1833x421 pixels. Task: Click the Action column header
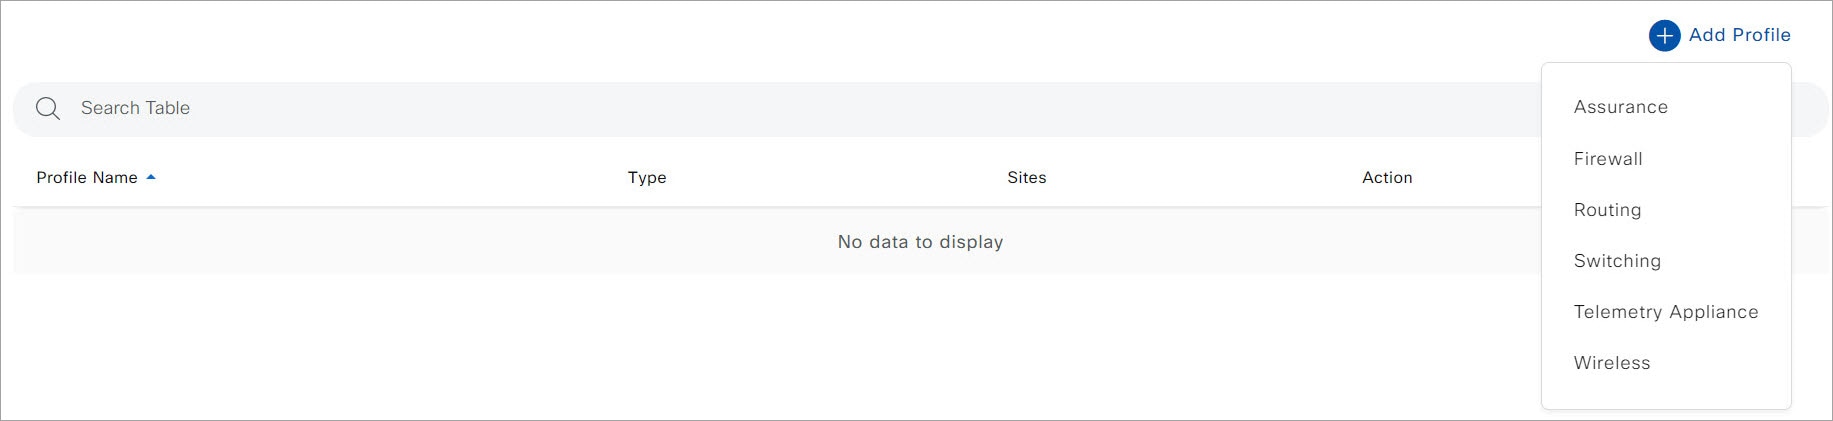pos(1387,177)
